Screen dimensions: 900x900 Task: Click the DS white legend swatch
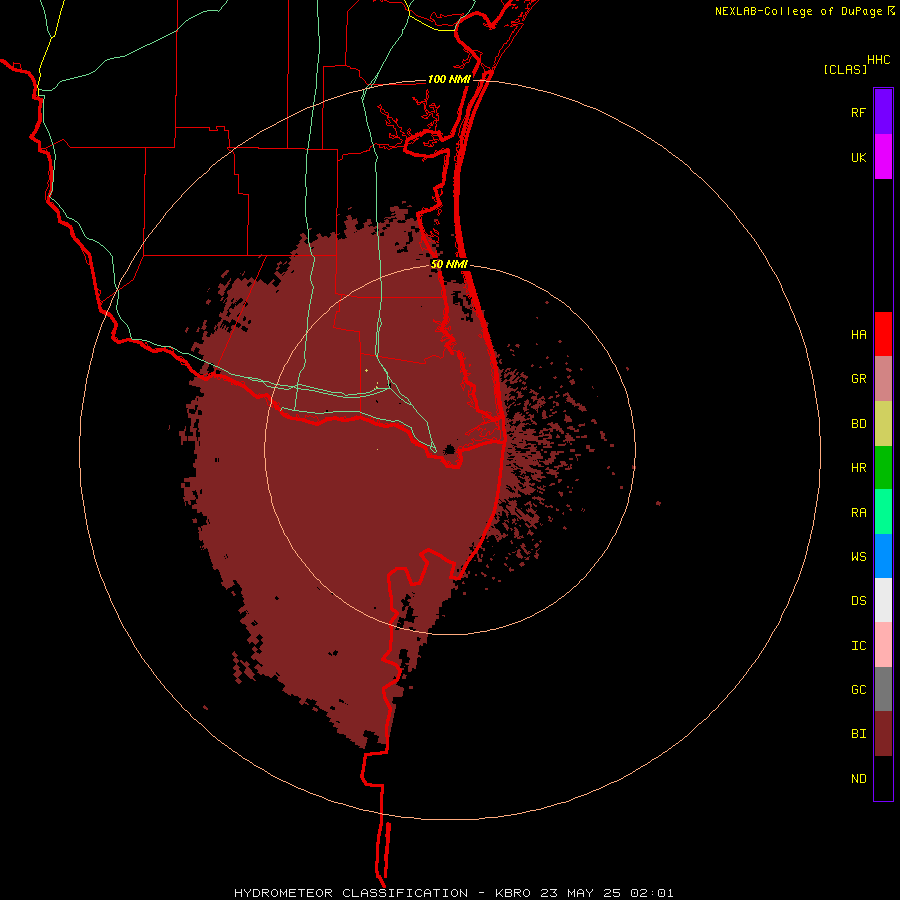pyautogui.click(x=883, y=600)
